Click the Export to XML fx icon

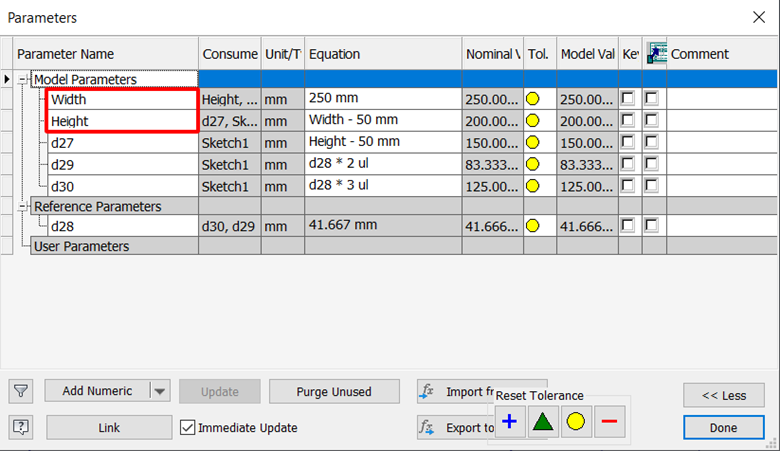[x=426, y=427]
